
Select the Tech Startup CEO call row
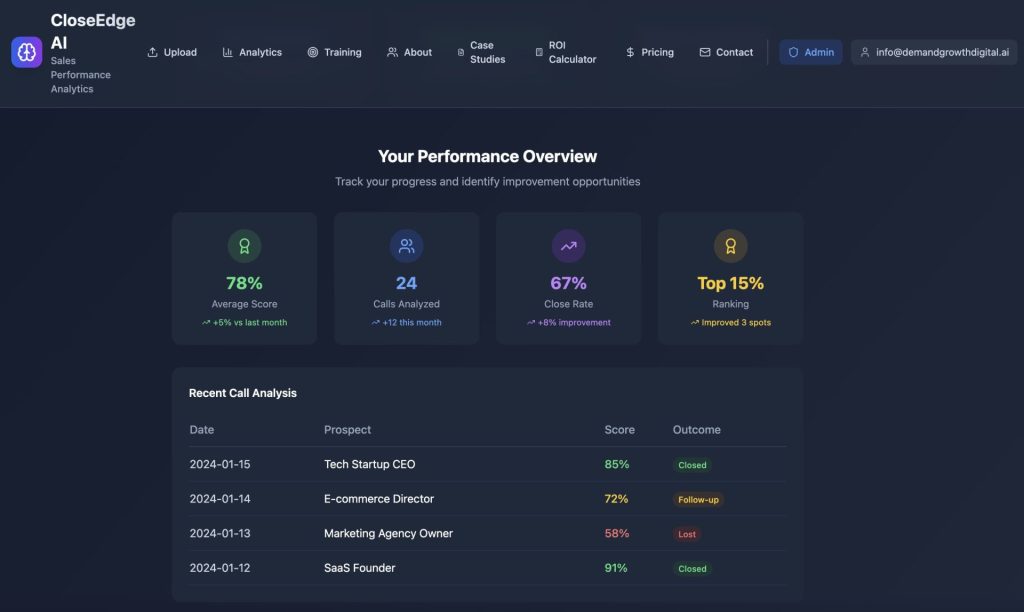click(x=369, y=464)
